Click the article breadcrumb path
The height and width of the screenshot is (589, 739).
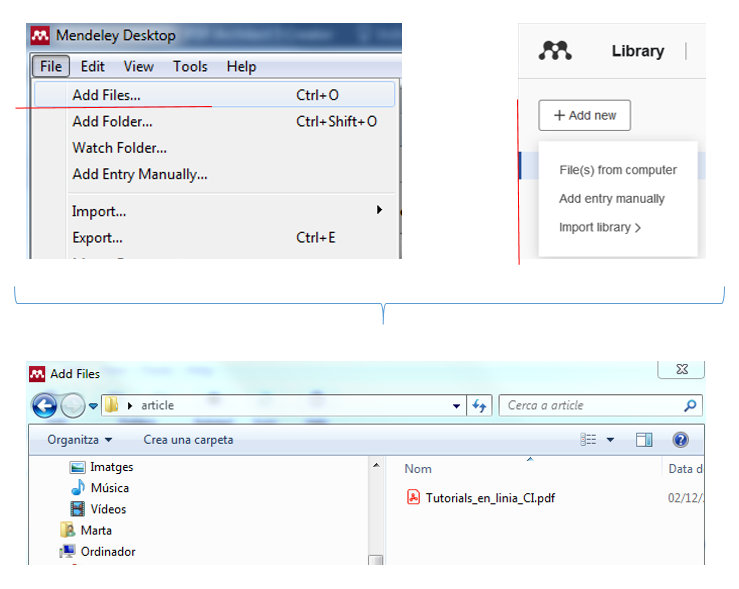point(157,405)
